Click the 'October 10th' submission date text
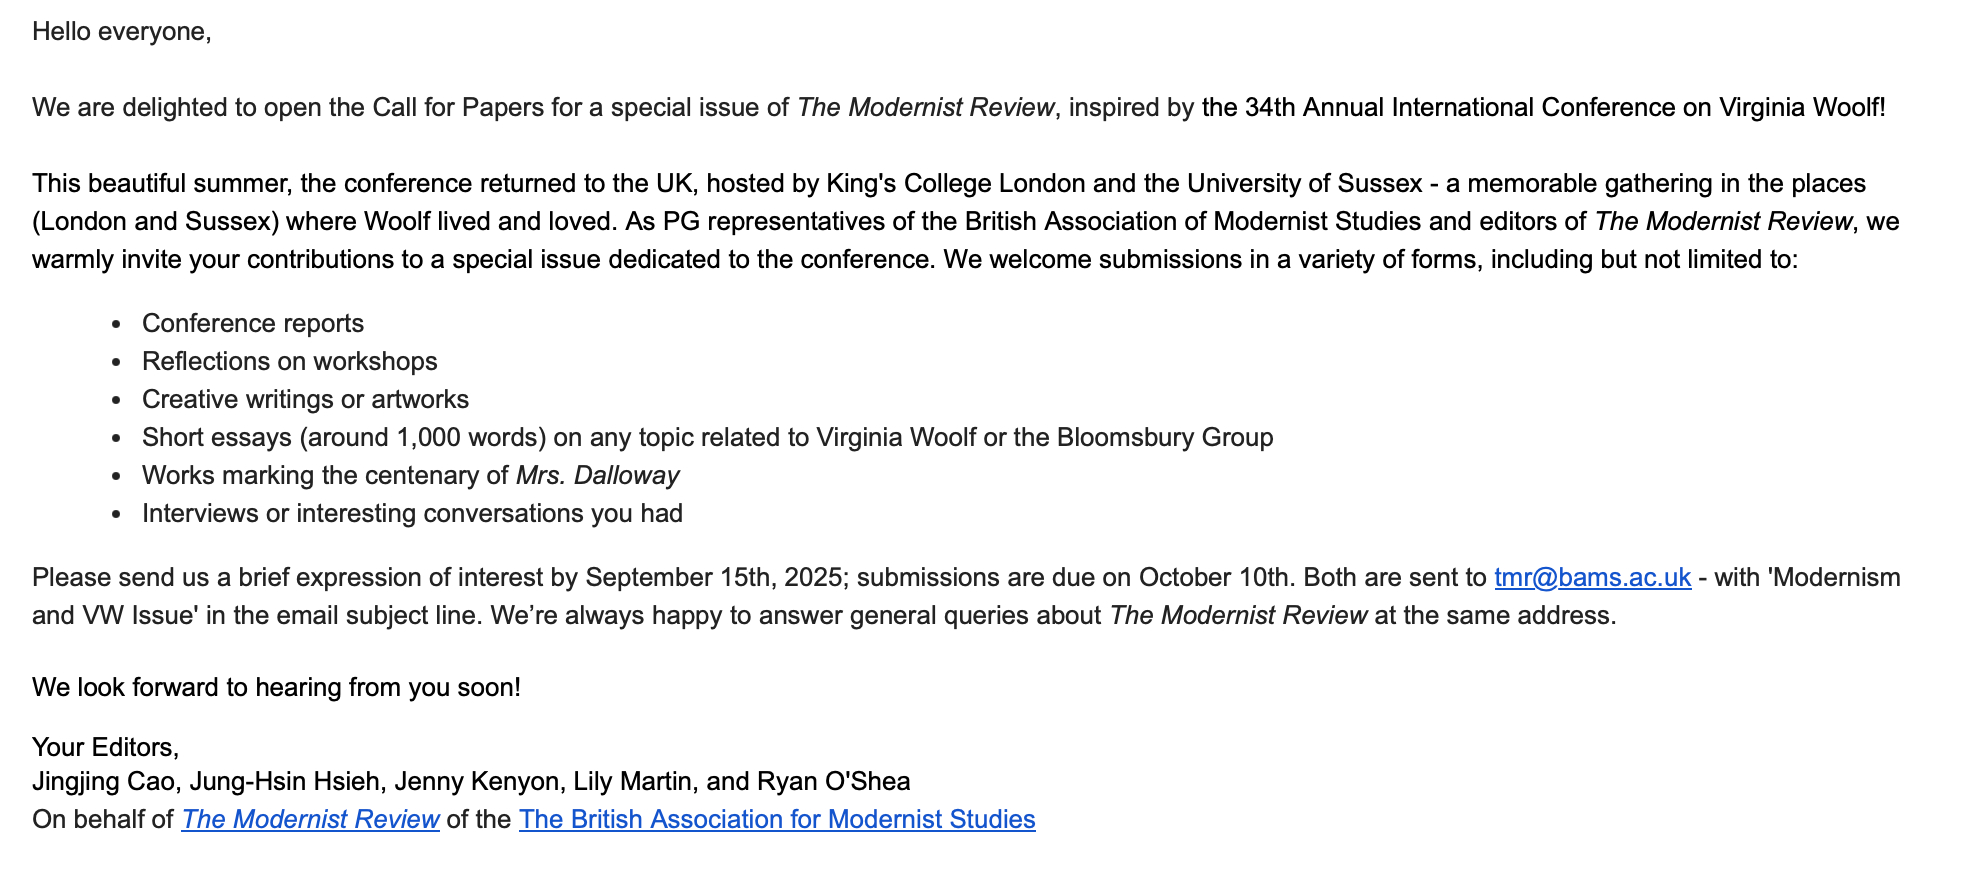 coord(1213,578)
